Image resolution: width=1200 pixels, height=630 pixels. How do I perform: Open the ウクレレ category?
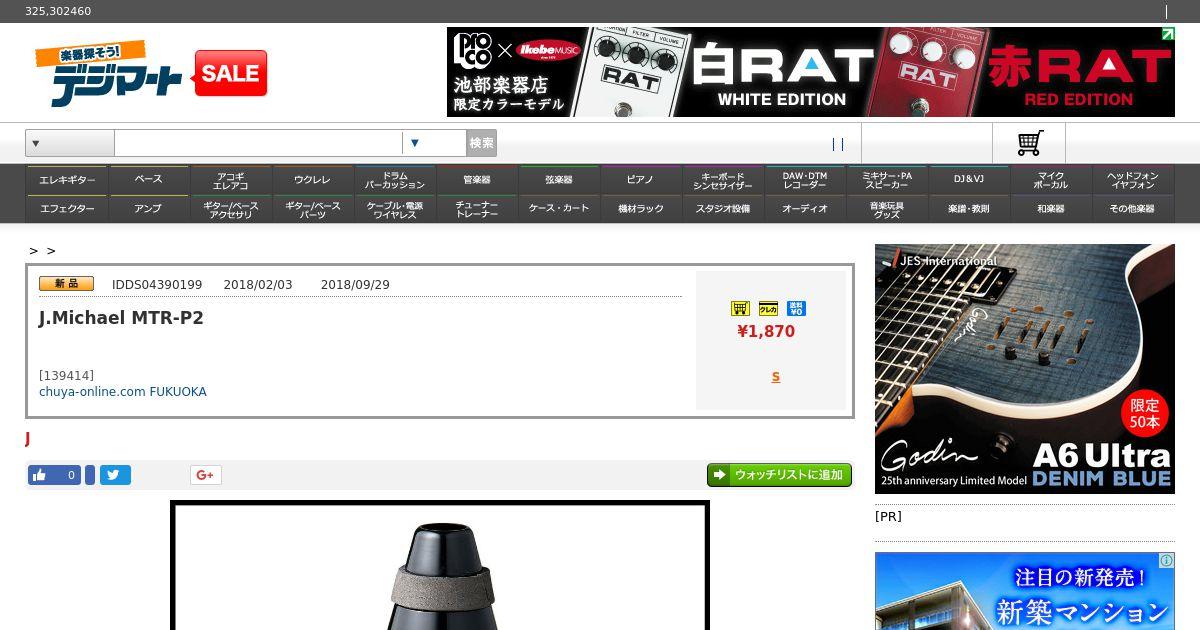[x=312, y=180]
